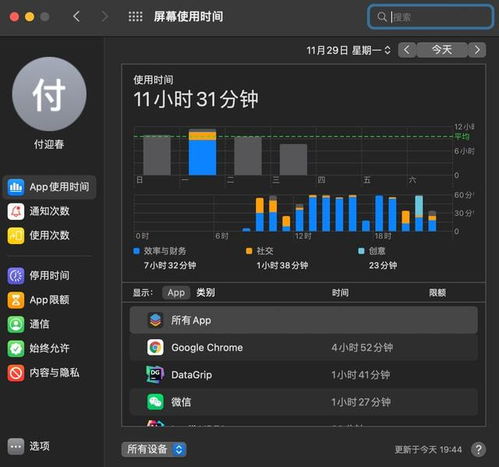Open 内容与隐私 restriction icon
This screenshot has height=467, width=499.
coord(16,373)
